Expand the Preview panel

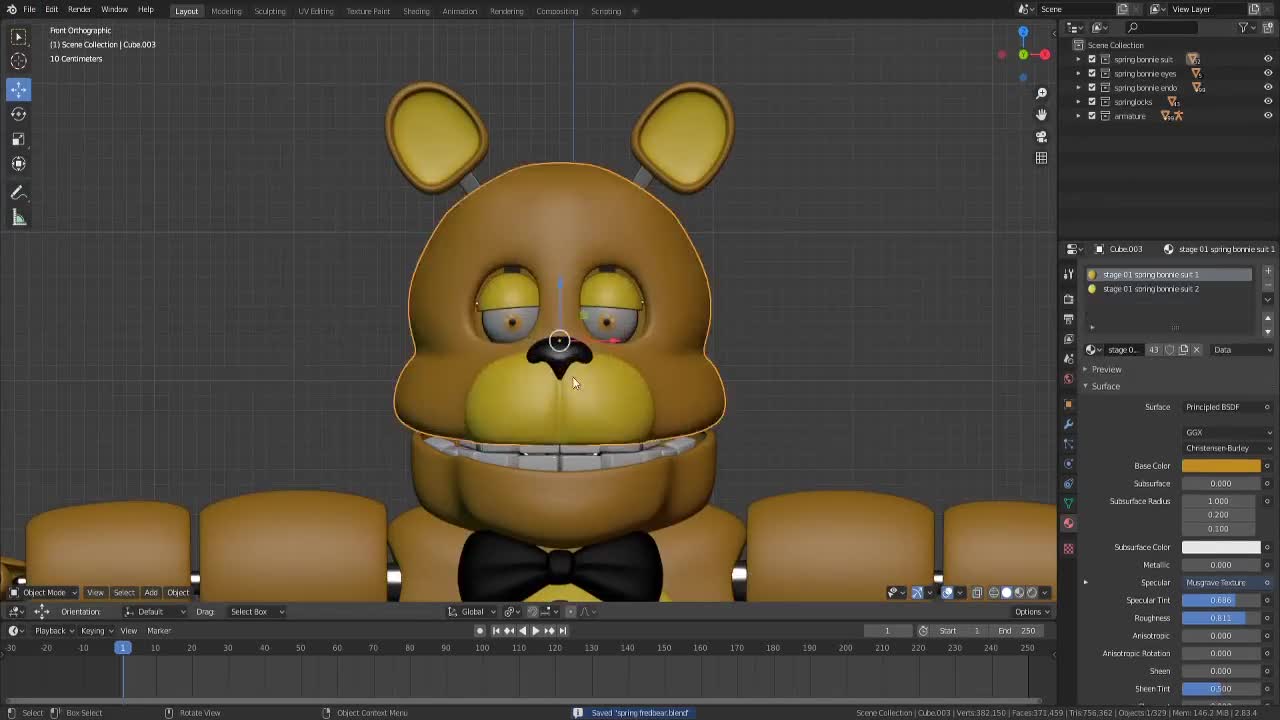1106,369
